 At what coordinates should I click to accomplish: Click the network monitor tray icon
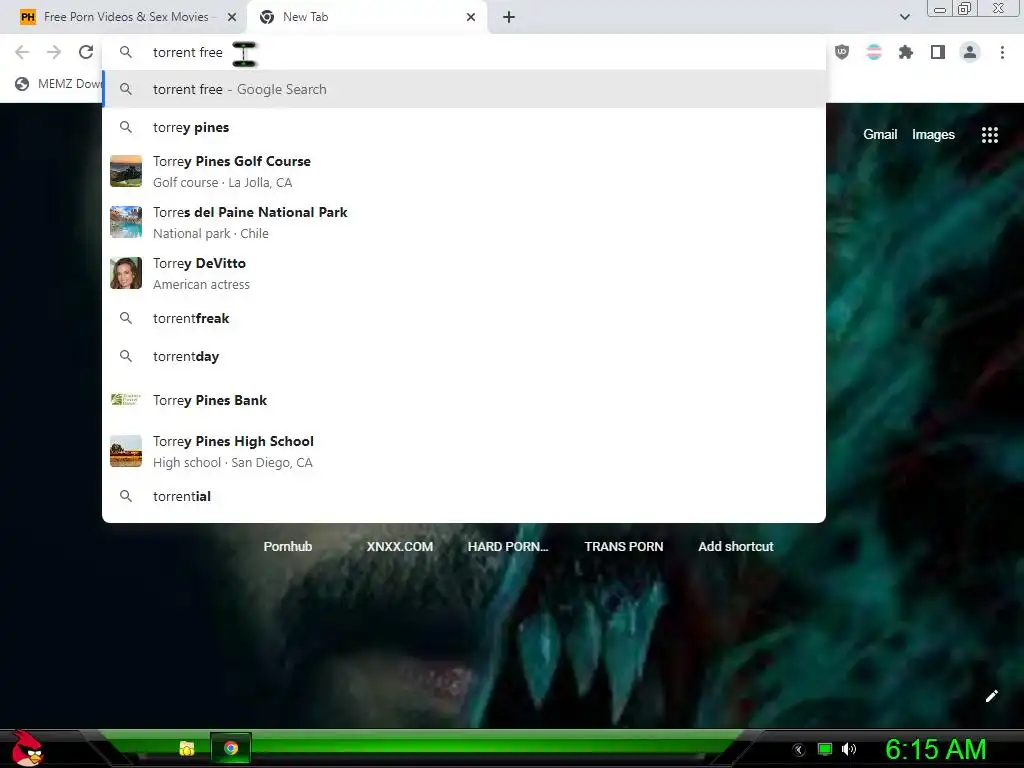click(x=825, y=749)
